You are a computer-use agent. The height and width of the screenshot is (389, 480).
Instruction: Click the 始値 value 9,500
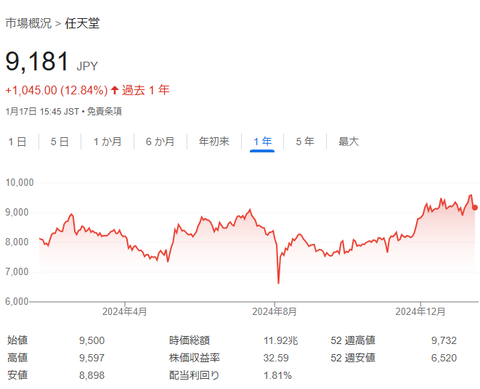pyautogui.click(x=92, y=341)
